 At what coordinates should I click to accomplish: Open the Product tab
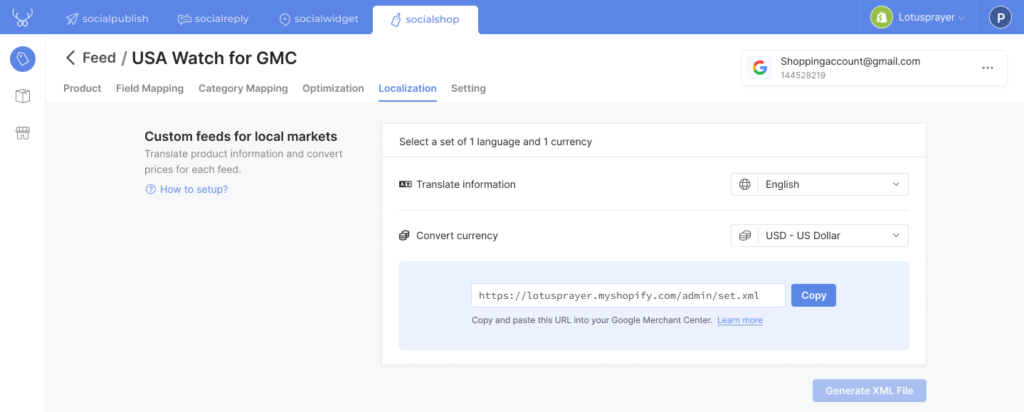(x=82, y=88)
